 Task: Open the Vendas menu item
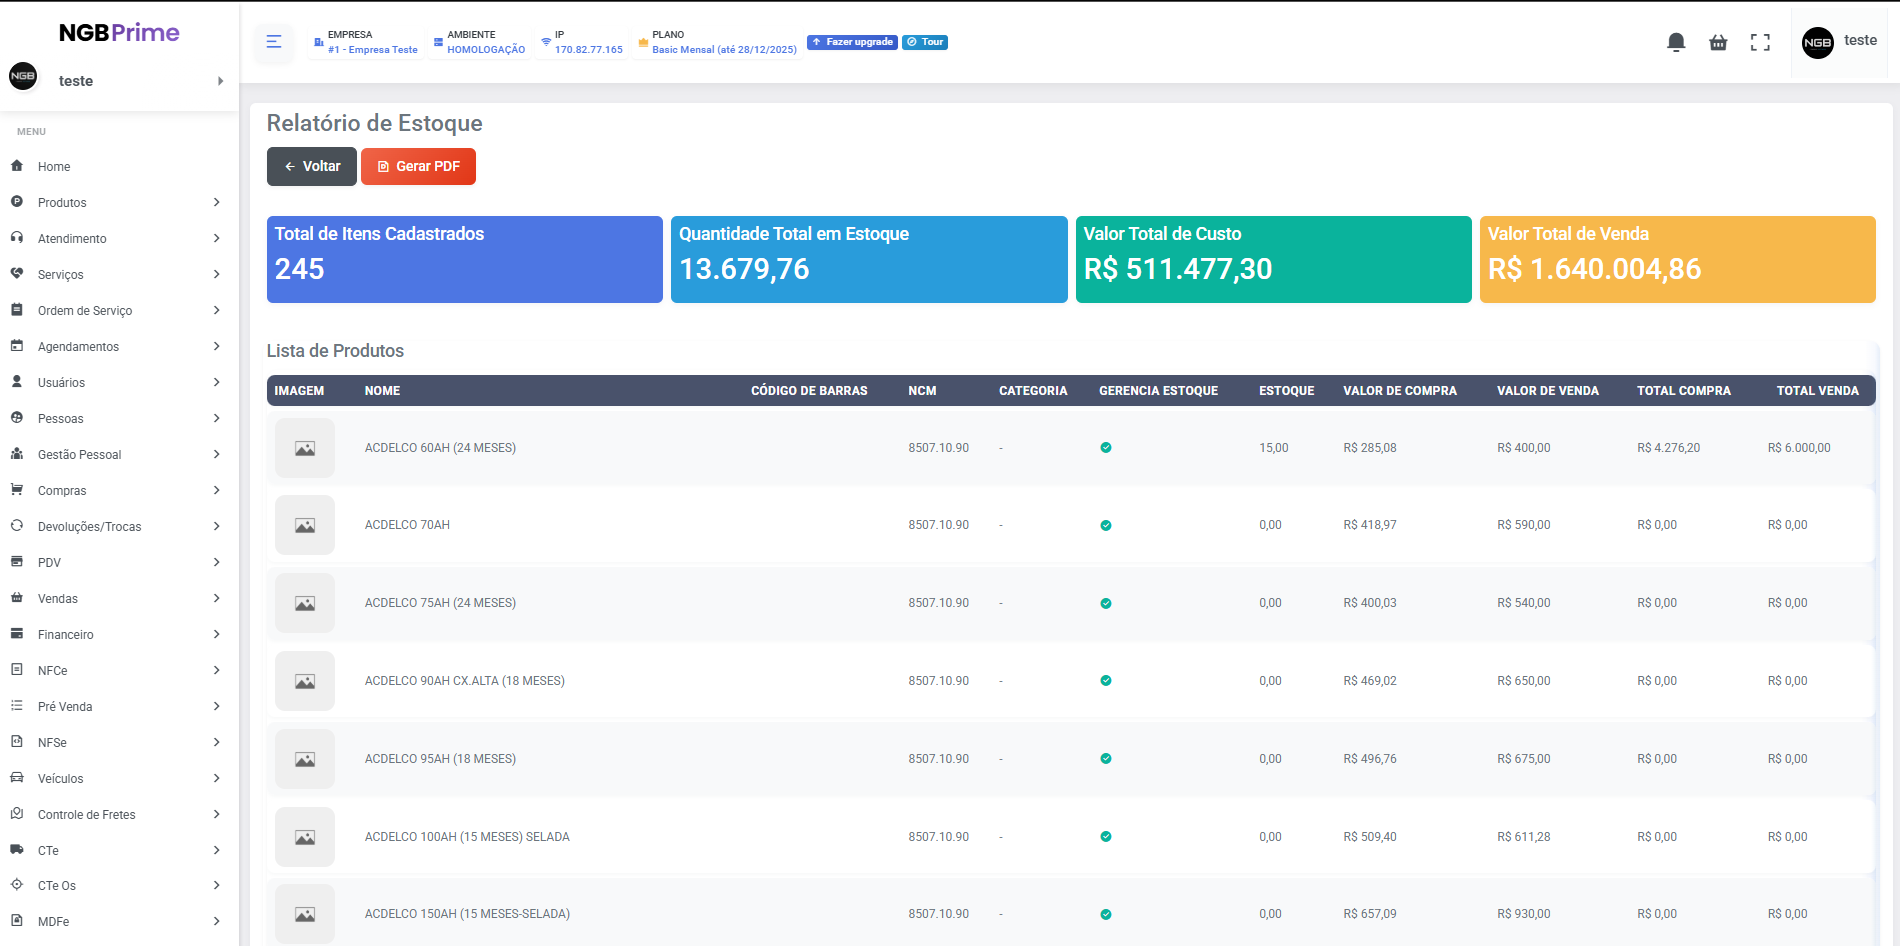(58, 598)
